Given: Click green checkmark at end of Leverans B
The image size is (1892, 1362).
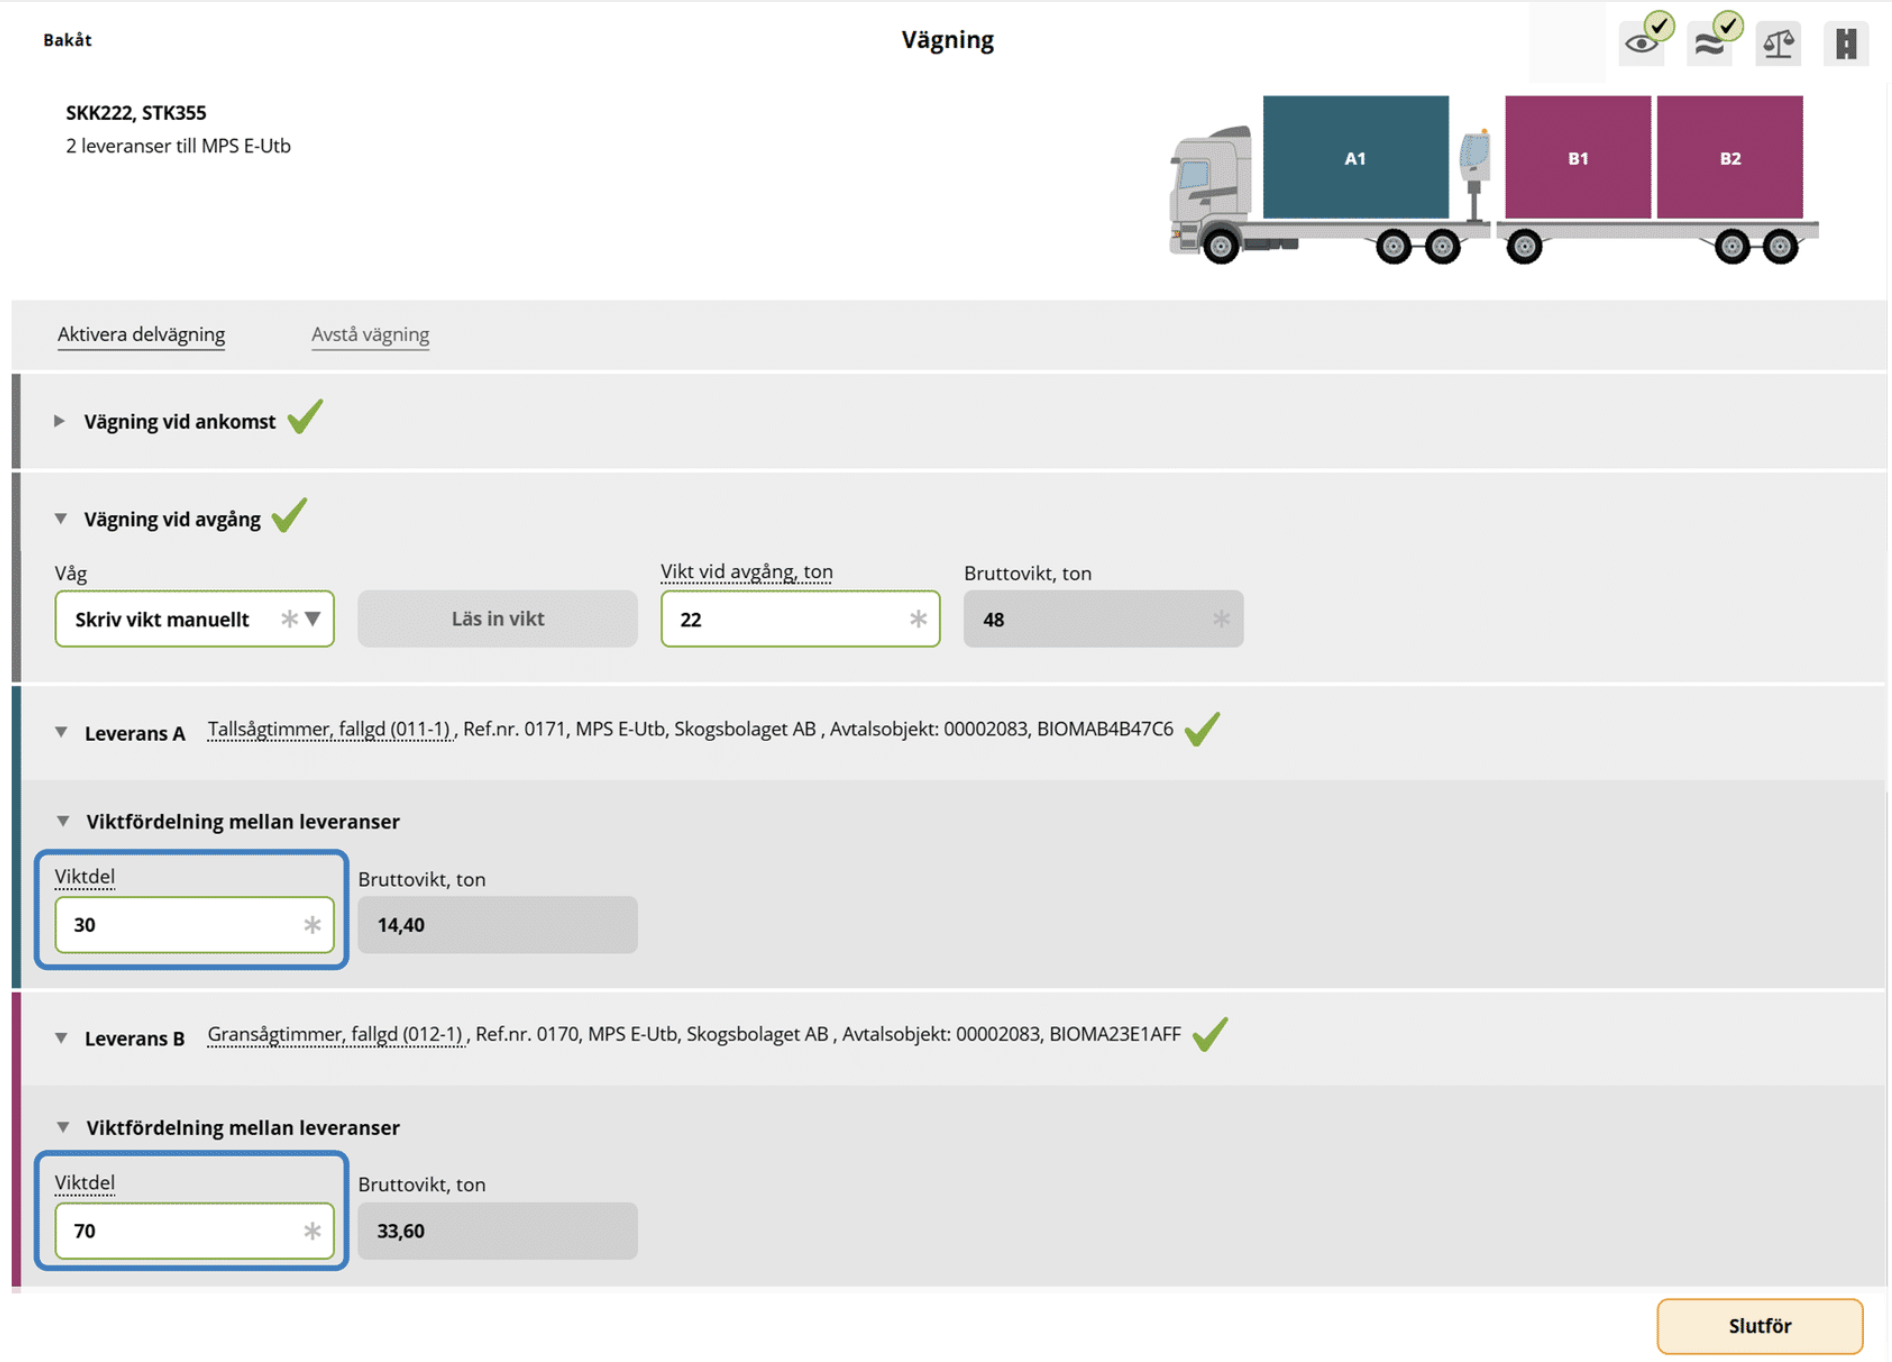Looking at the screenshot, I should (x=1210, y=1033).
